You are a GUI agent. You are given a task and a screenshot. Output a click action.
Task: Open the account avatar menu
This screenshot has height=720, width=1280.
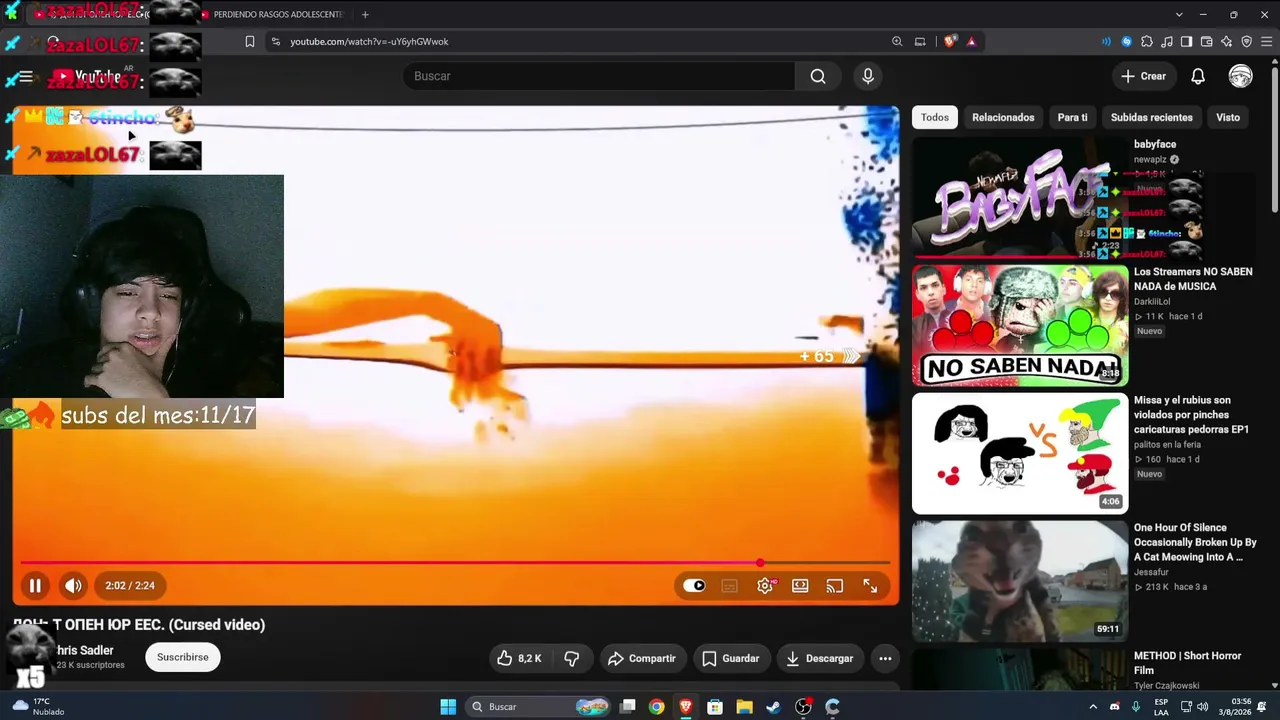coord(1241,76)
